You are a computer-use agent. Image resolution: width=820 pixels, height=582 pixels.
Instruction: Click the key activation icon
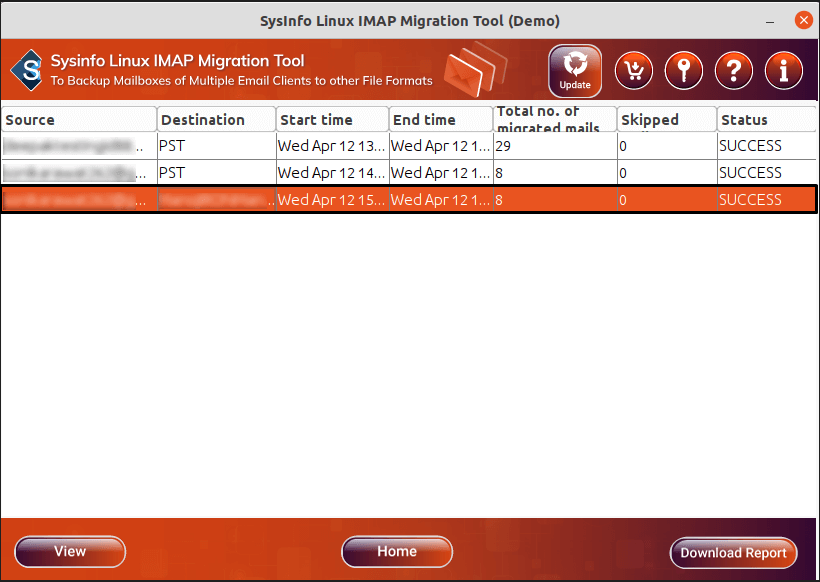tap(684, 71)
